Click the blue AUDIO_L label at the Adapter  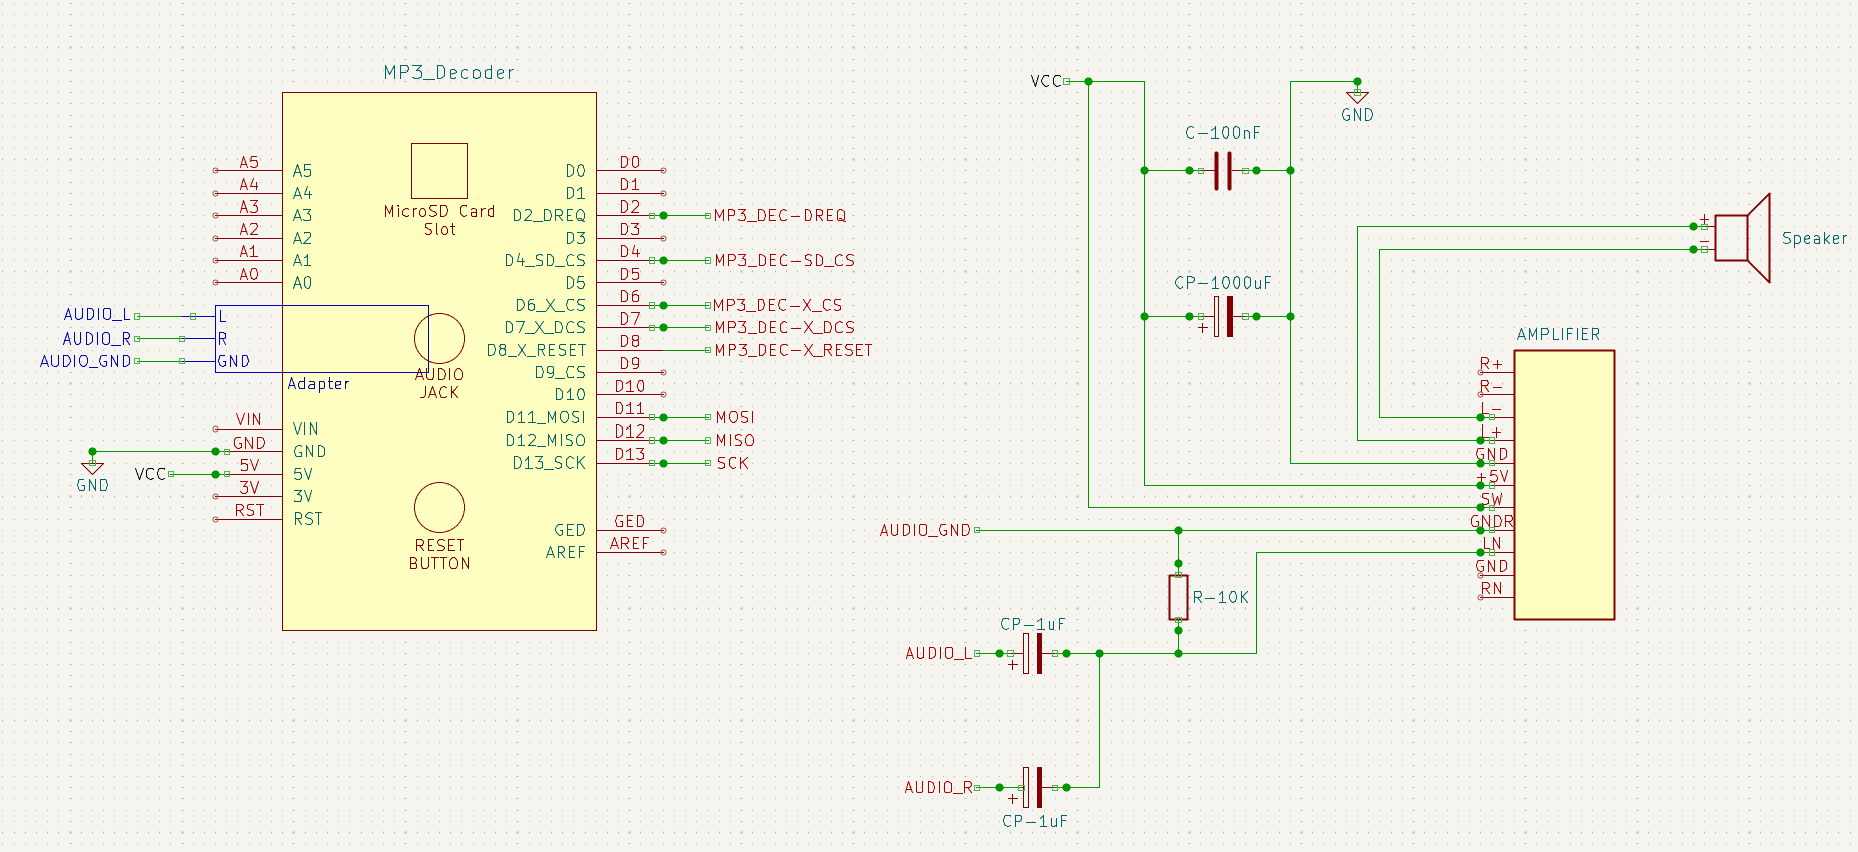[97, 315]
